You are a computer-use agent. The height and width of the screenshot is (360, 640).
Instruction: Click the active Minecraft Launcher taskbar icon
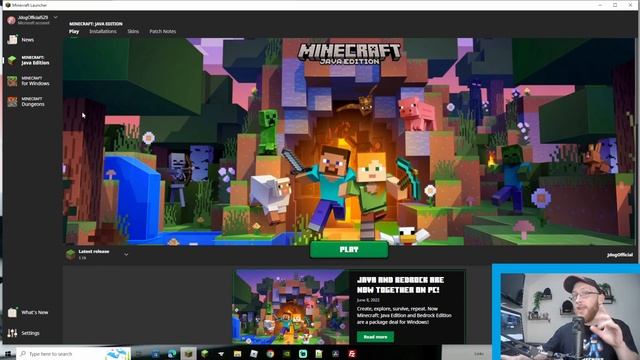(188, 353)
